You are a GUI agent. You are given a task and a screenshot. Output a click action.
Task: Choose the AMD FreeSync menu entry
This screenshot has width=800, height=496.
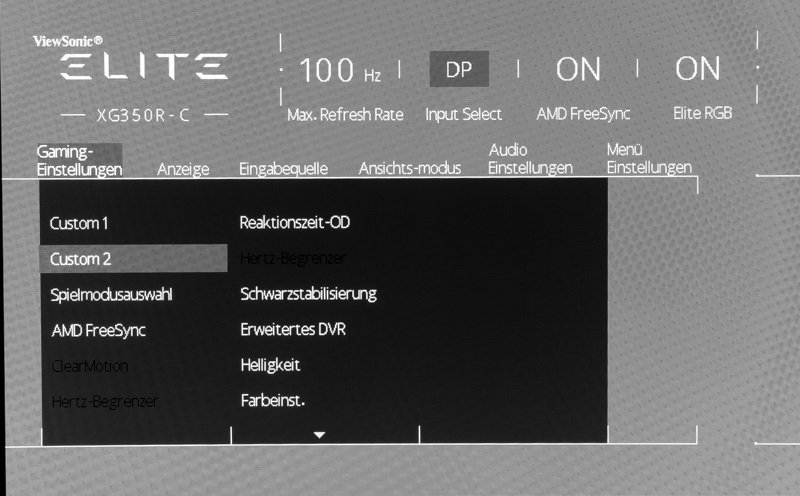point(98,330)
